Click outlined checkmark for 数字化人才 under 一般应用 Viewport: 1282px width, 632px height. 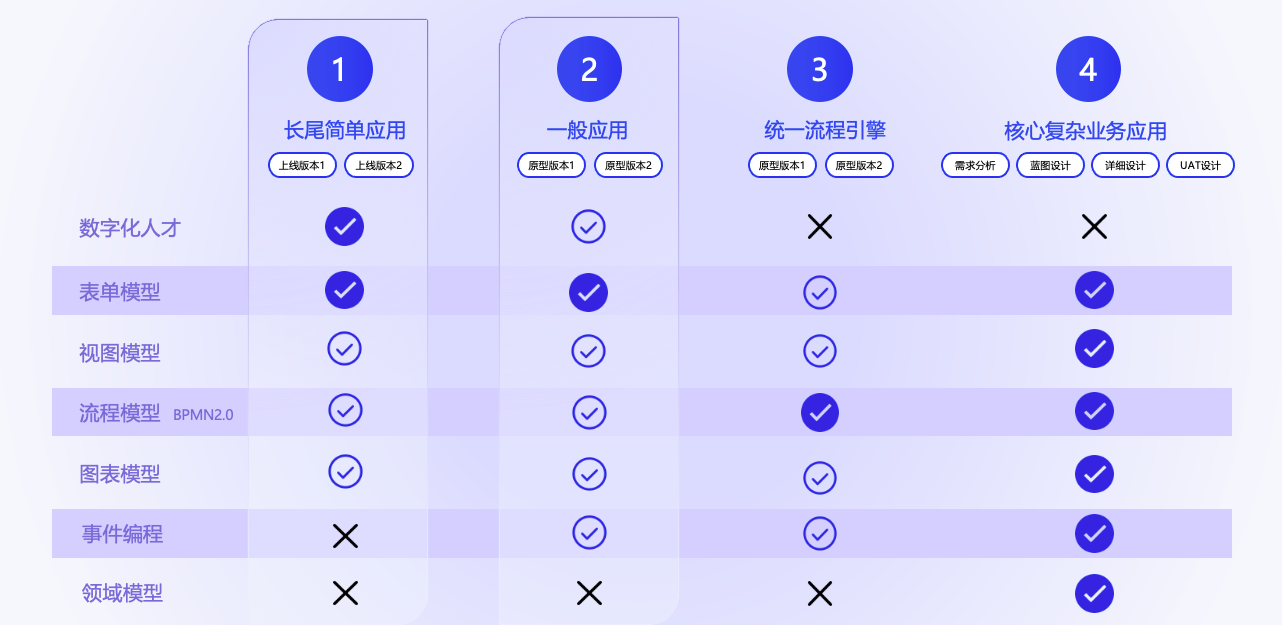tap(588, 227)
